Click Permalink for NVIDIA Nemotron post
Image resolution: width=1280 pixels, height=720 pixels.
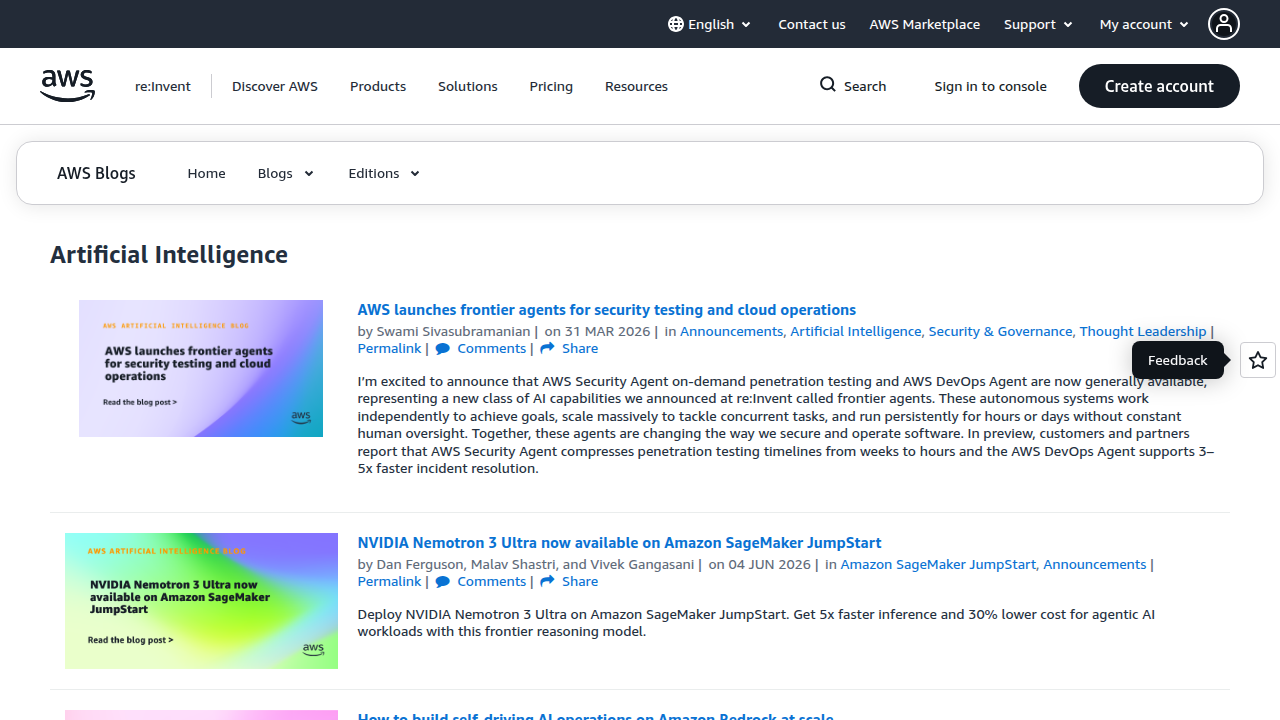point(390,582)
